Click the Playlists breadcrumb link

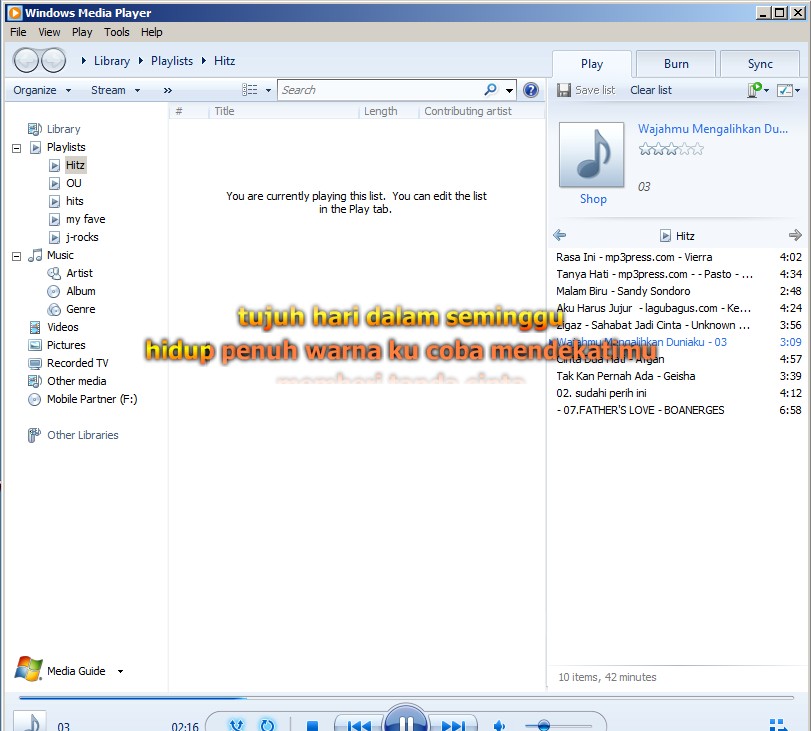click(172, 61)
